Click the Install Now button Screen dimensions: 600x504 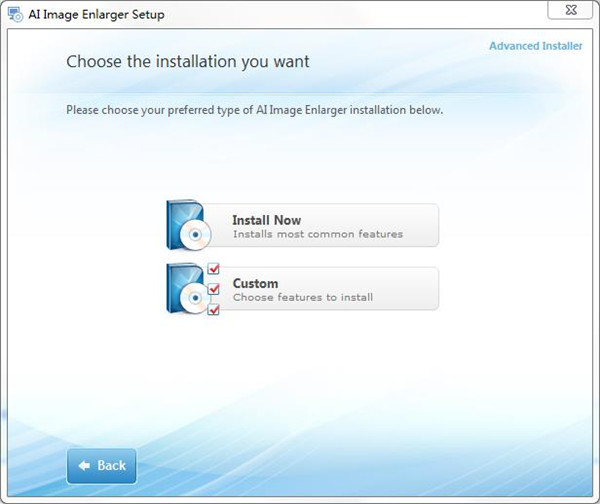[302, 225]
